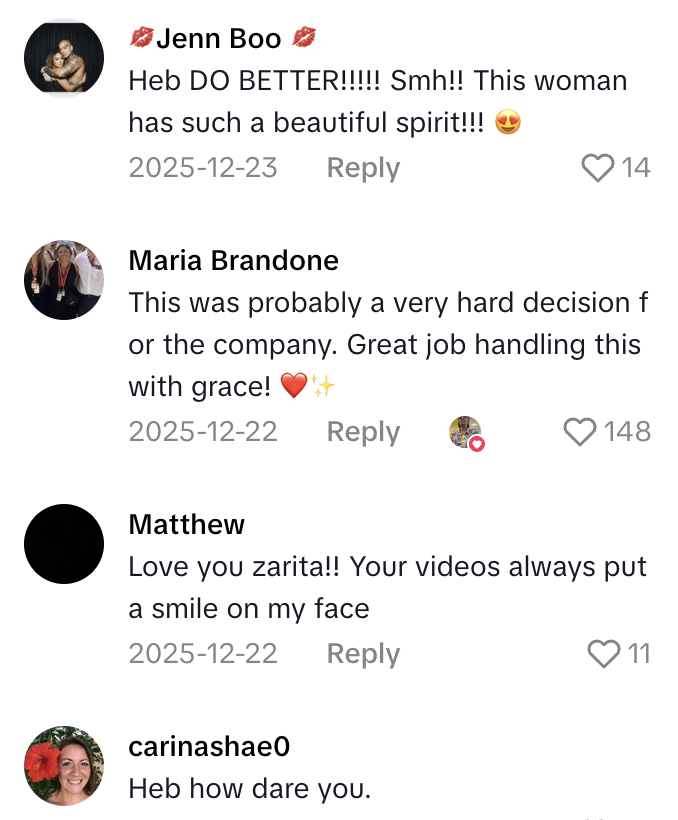This screenshot has width=678, height=820.
Task: Reply to Maria Brandone's comment
Action: 363,432
